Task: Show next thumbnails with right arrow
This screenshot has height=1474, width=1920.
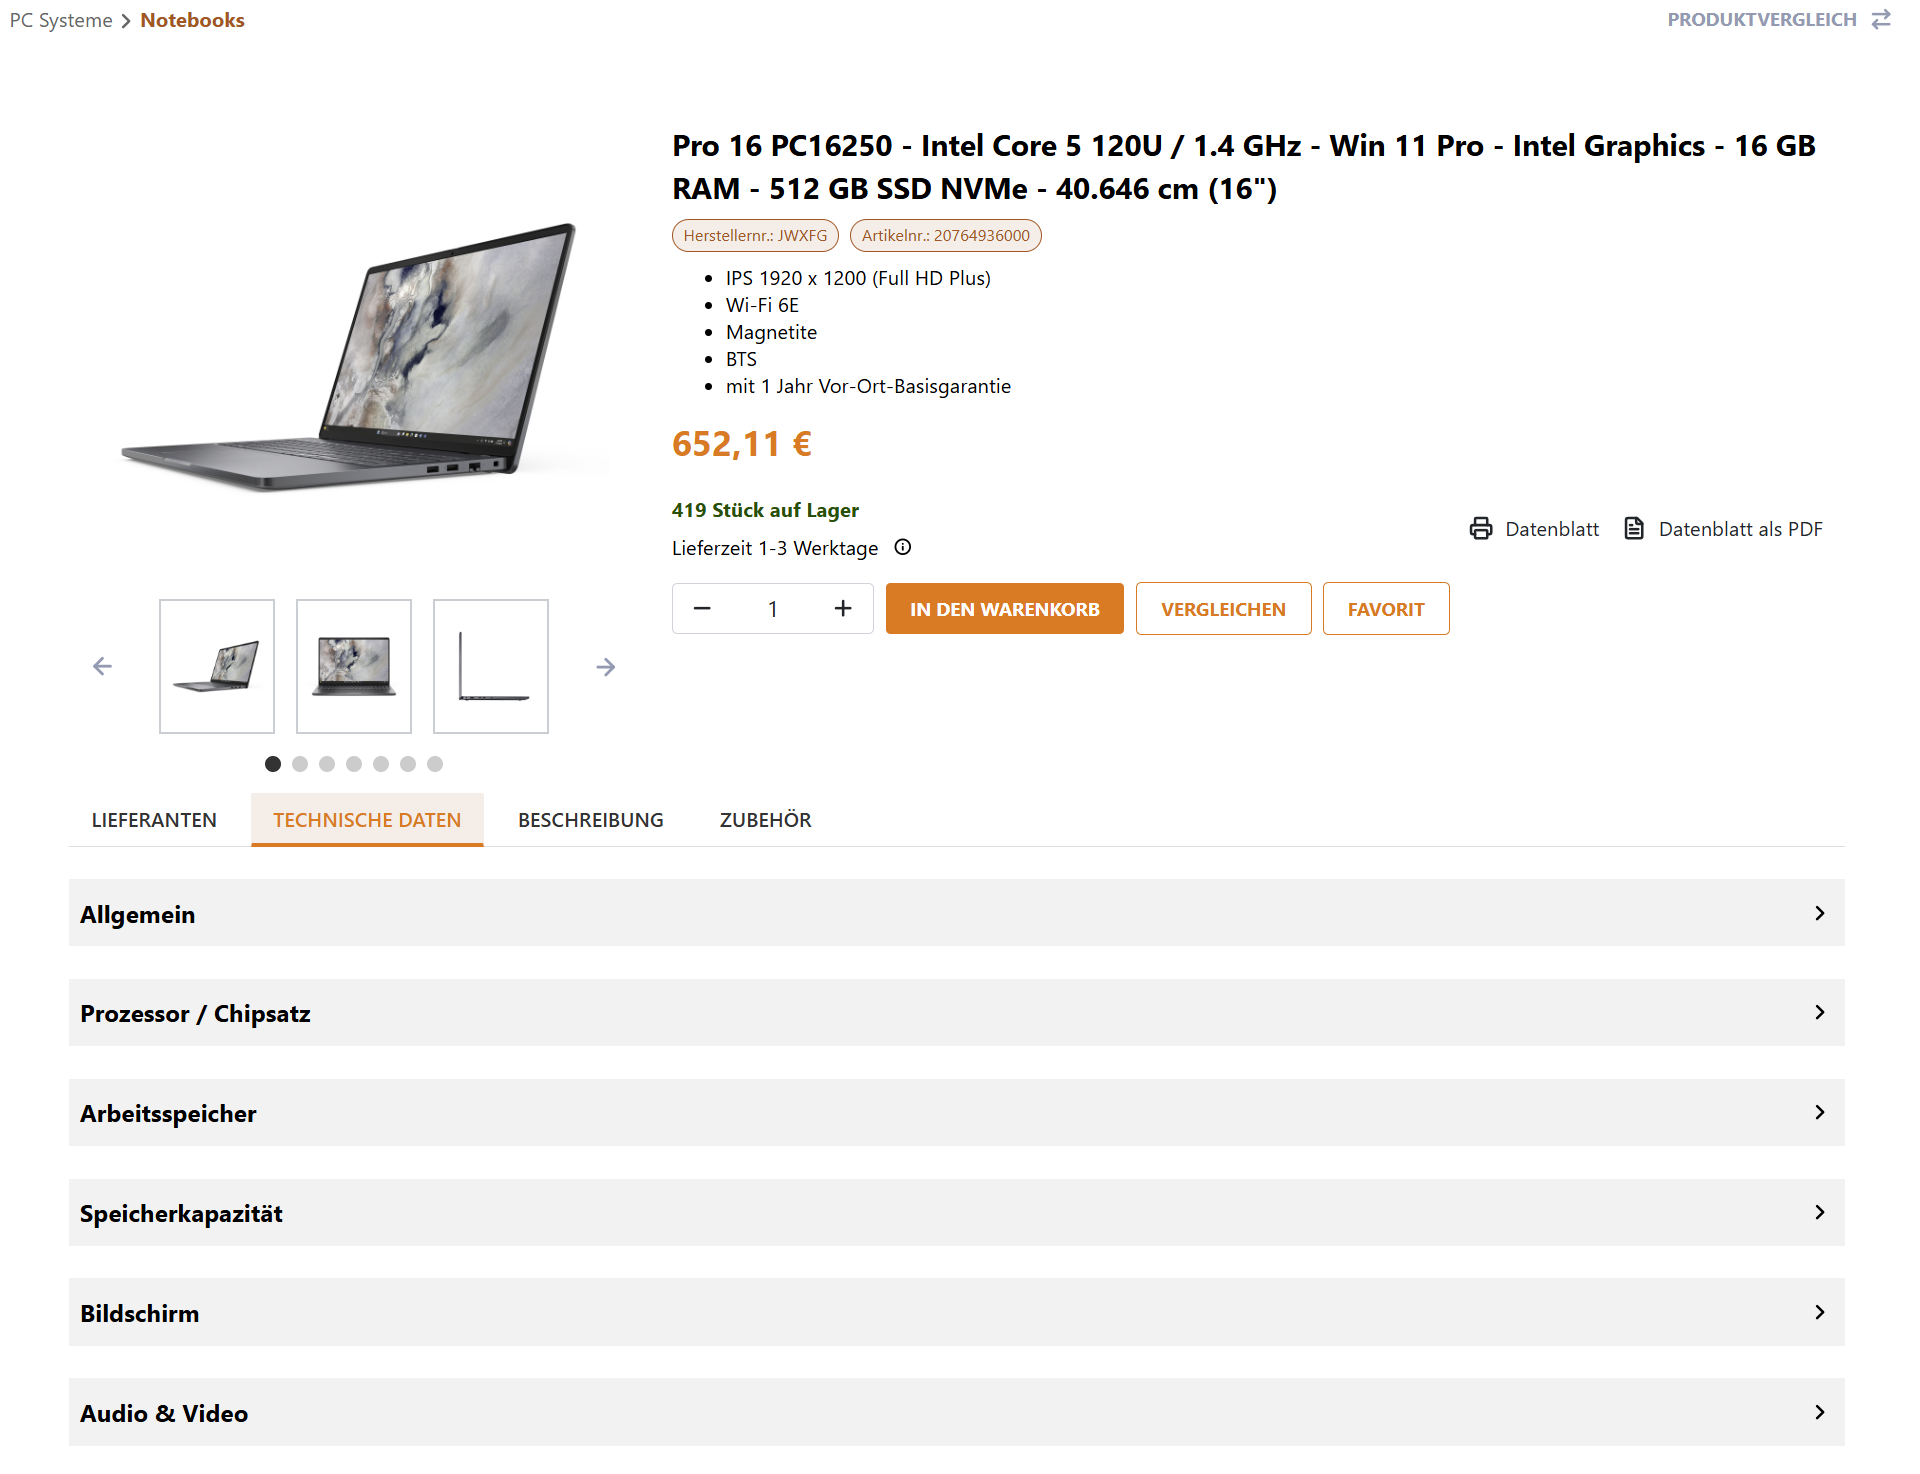Action: 606,667
